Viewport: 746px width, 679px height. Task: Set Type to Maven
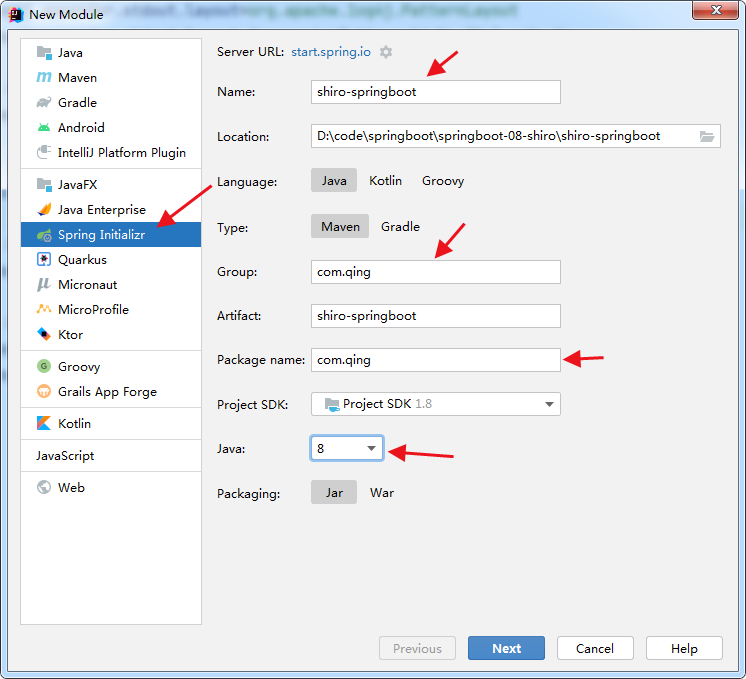click(x=340, y=226)
